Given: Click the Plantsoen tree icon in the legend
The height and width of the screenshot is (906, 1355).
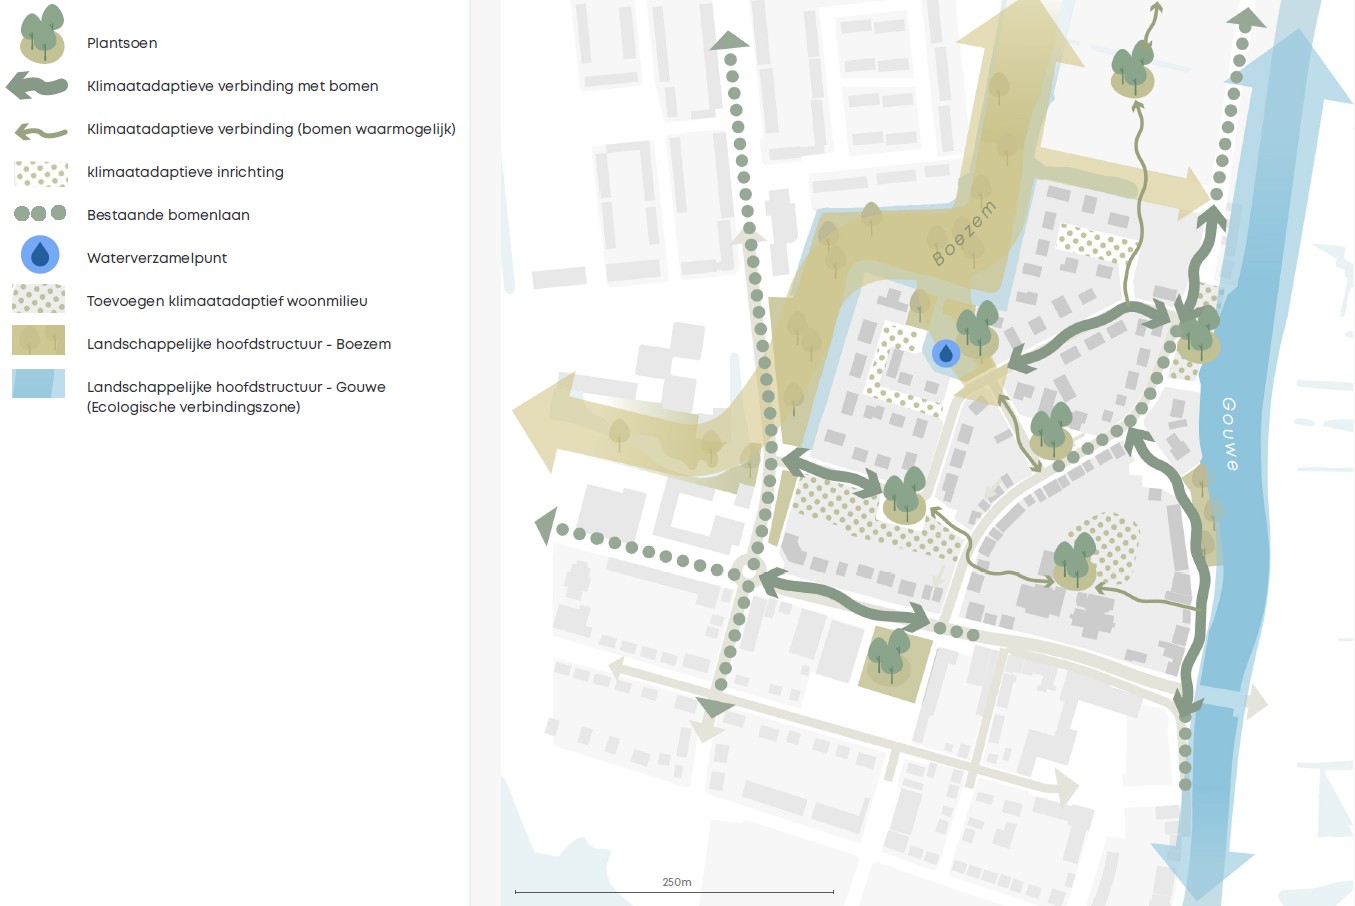Looking at the screenshot, I should (42, 34).
